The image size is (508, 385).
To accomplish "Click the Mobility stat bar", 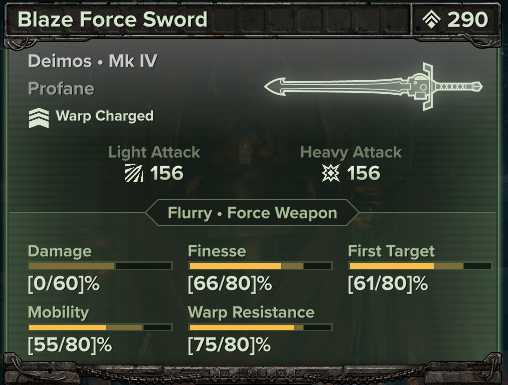I will tap(100, 327).
